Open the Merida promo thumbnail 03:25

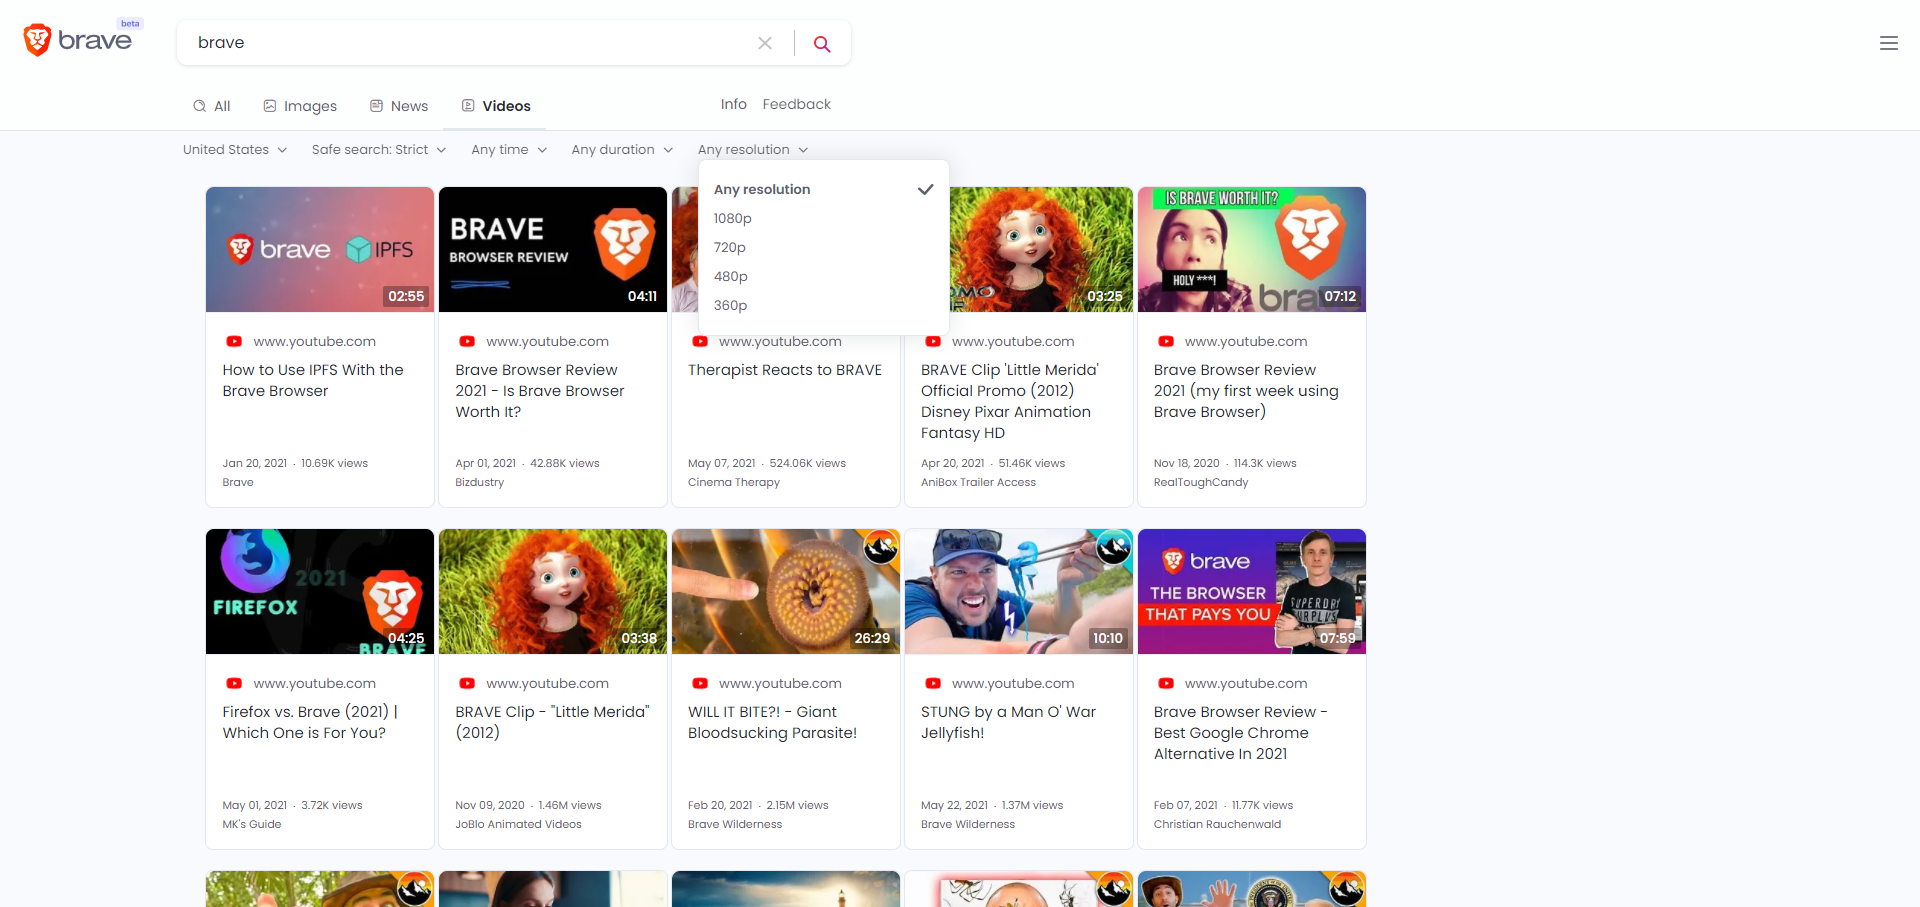[1041, 249]
